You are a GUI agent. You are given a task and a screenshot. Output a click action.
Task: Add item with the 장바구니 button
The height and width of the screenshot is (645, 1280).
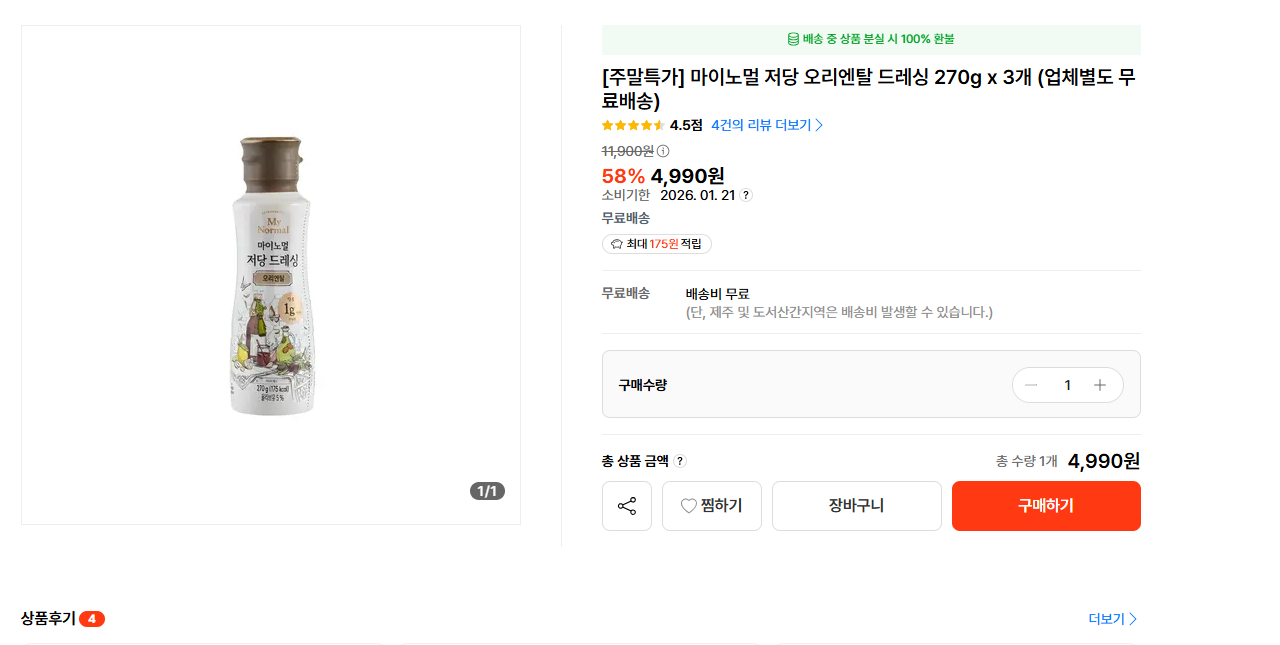856,506
